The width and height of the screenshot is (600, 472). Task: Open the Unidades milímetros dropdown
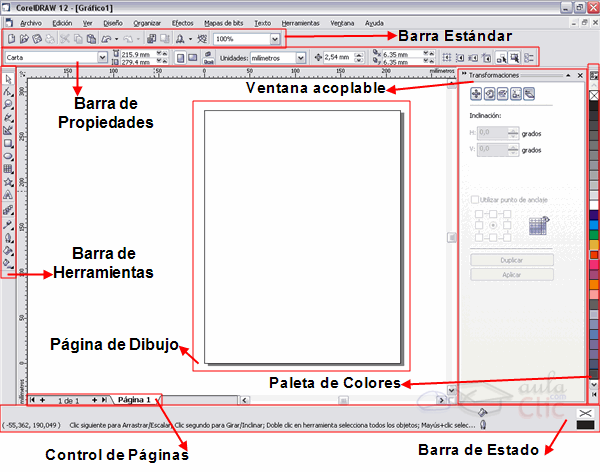(301, 58)
